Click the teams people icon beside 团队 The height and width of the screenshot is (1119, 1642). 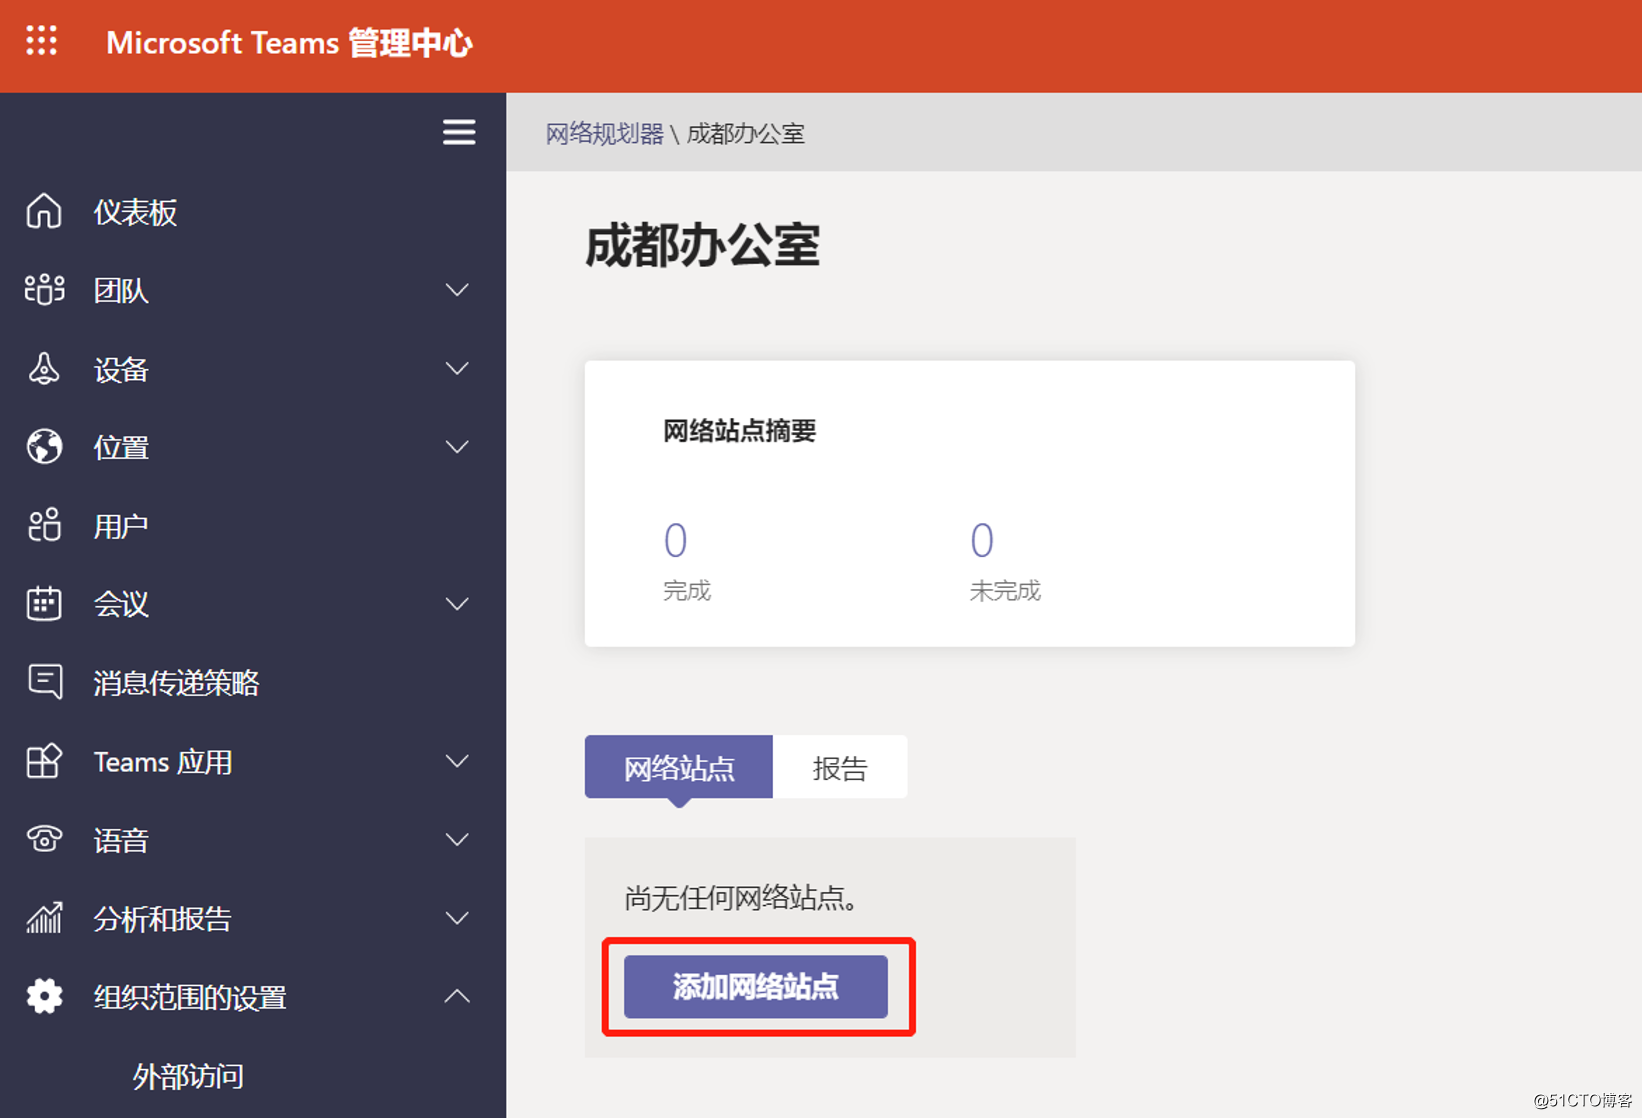(44, 290)
